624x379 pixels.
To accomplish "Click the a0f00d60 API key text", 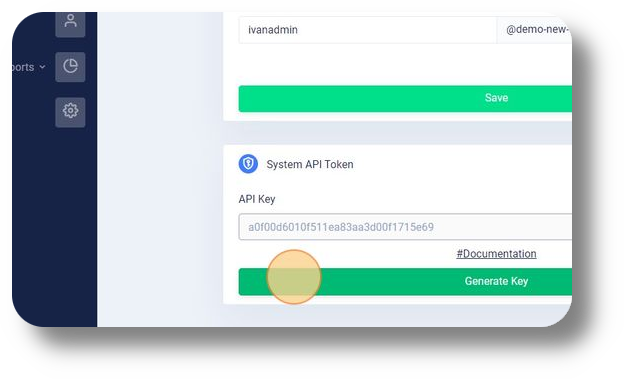I will click(341, 227).
